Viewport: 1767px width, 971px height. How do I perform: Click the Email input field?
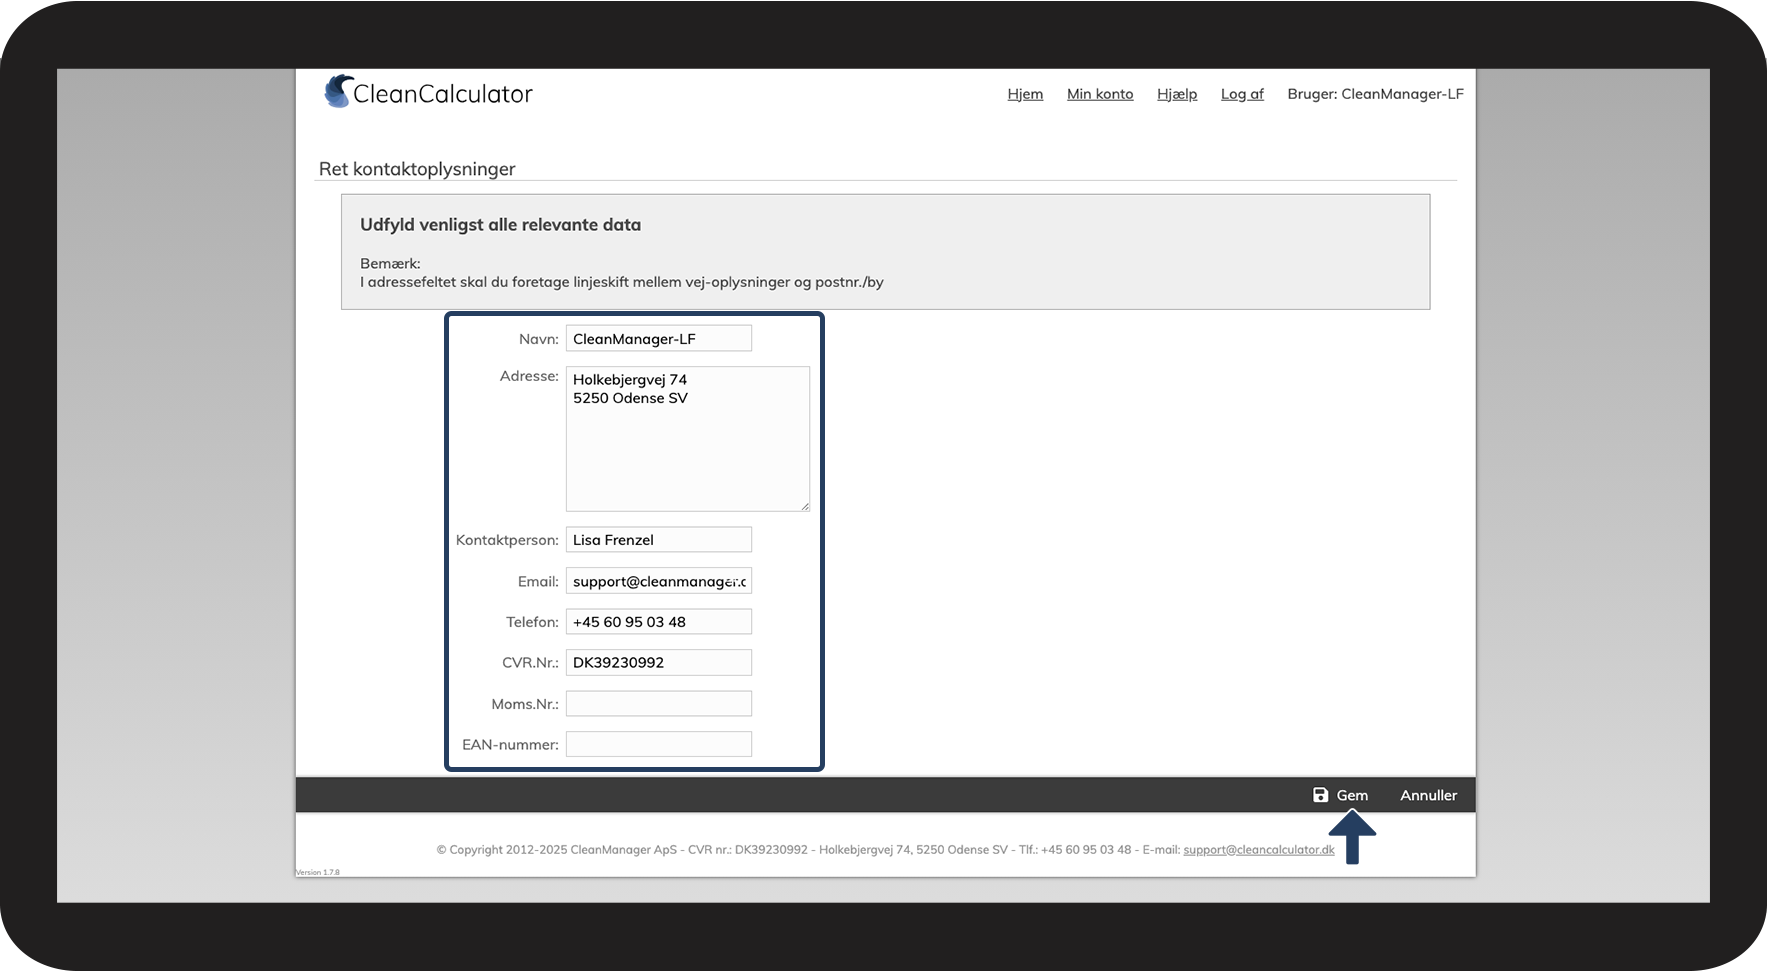coord(658,581)
